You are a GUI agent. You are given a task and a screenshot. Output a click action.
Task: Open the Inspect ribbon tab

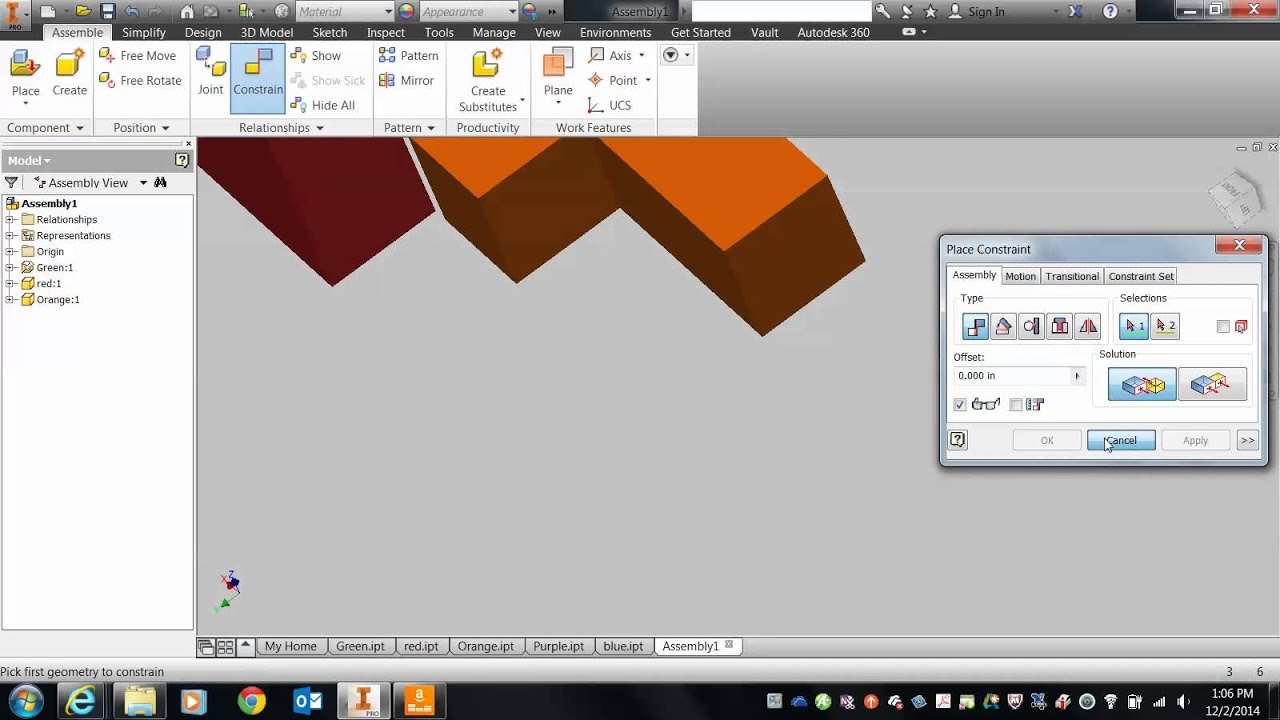(386, 33)
